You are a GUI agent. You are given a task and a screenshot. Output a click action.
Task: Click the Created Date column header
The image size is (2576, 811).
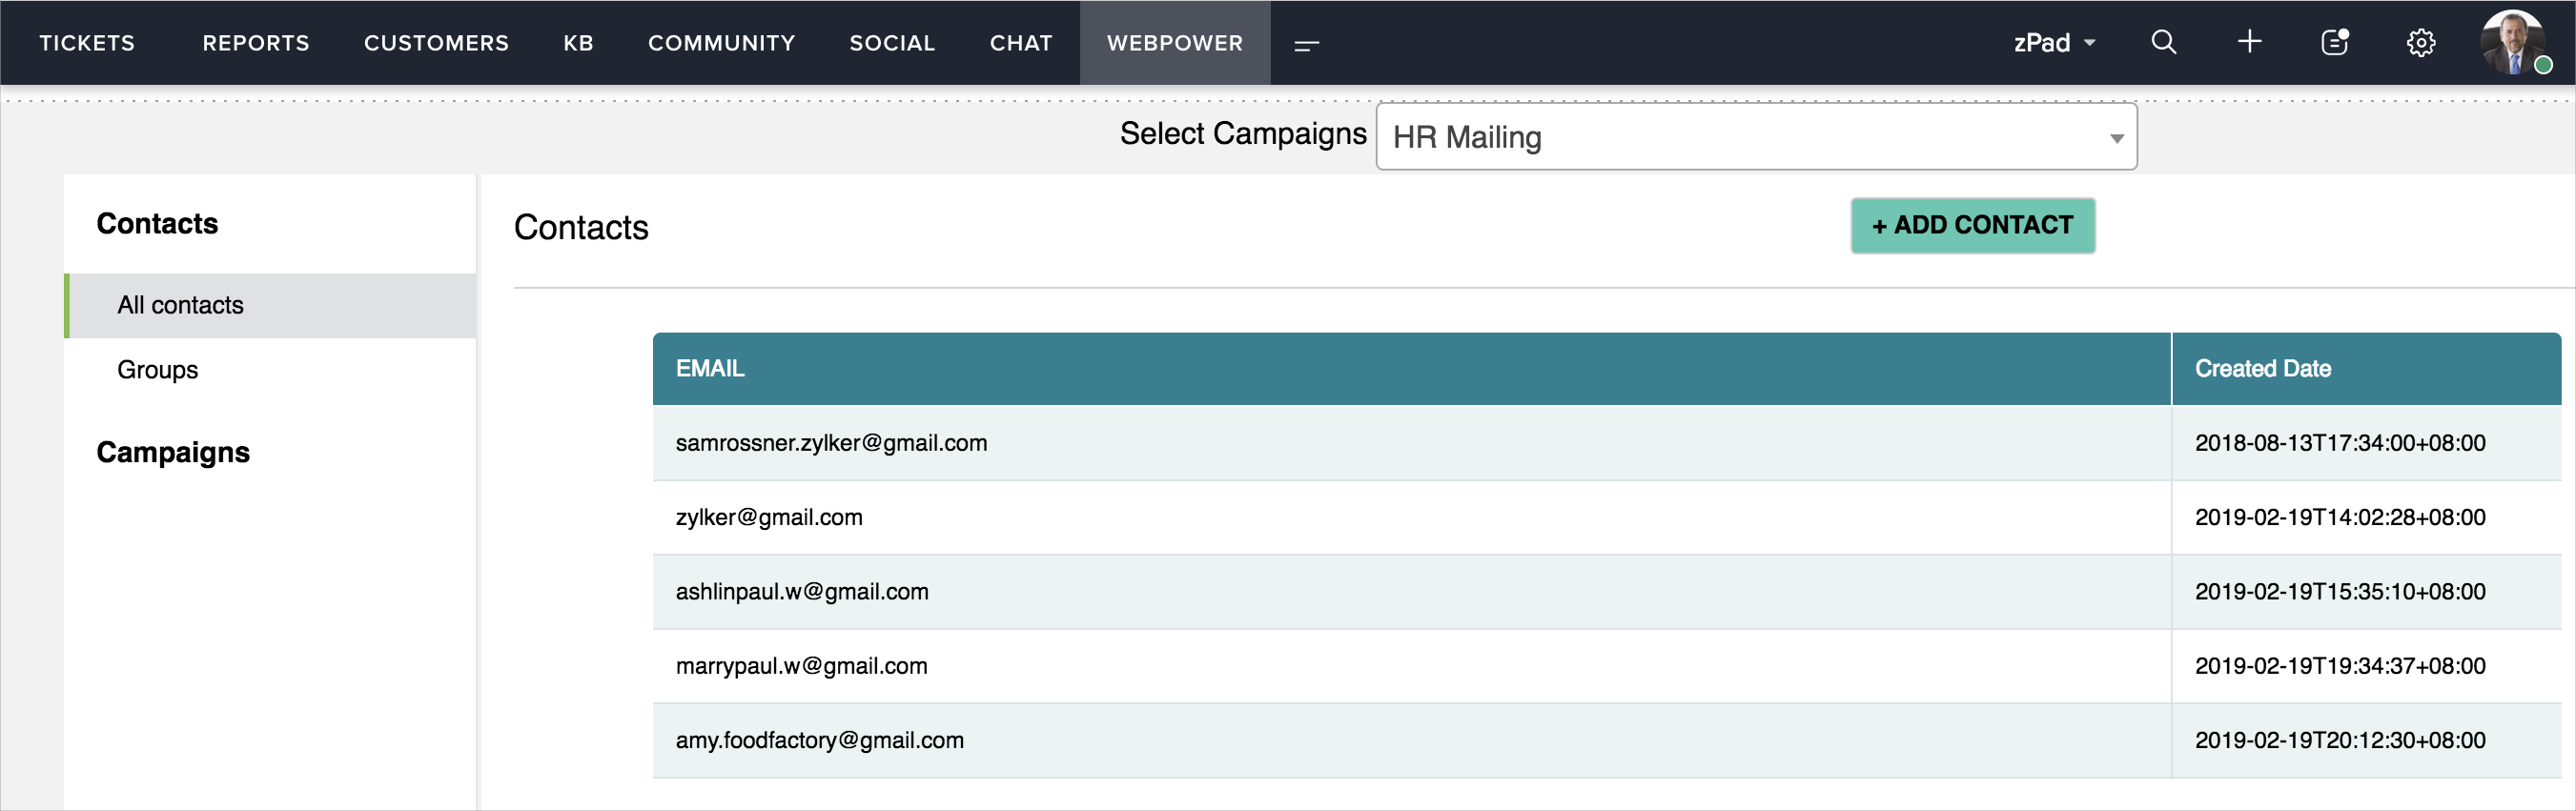pos(2262,369)
